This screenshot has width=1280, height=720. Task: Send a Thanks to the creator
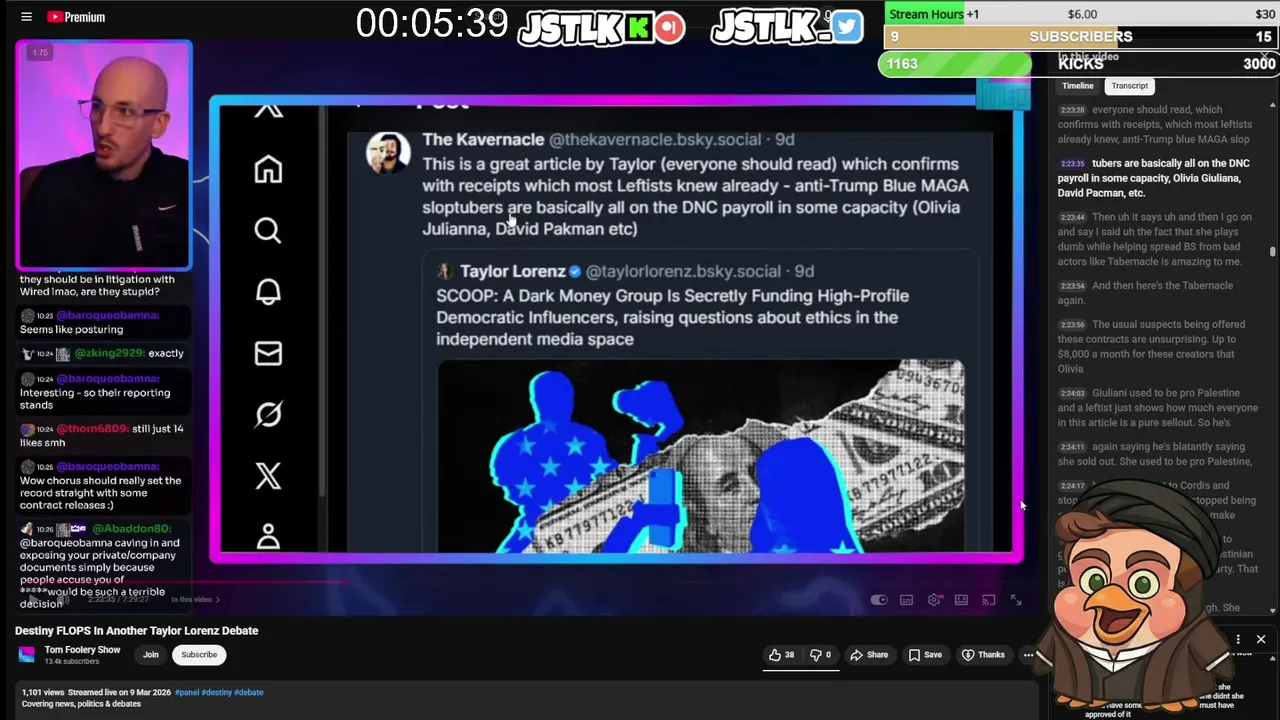pos(982,655)
